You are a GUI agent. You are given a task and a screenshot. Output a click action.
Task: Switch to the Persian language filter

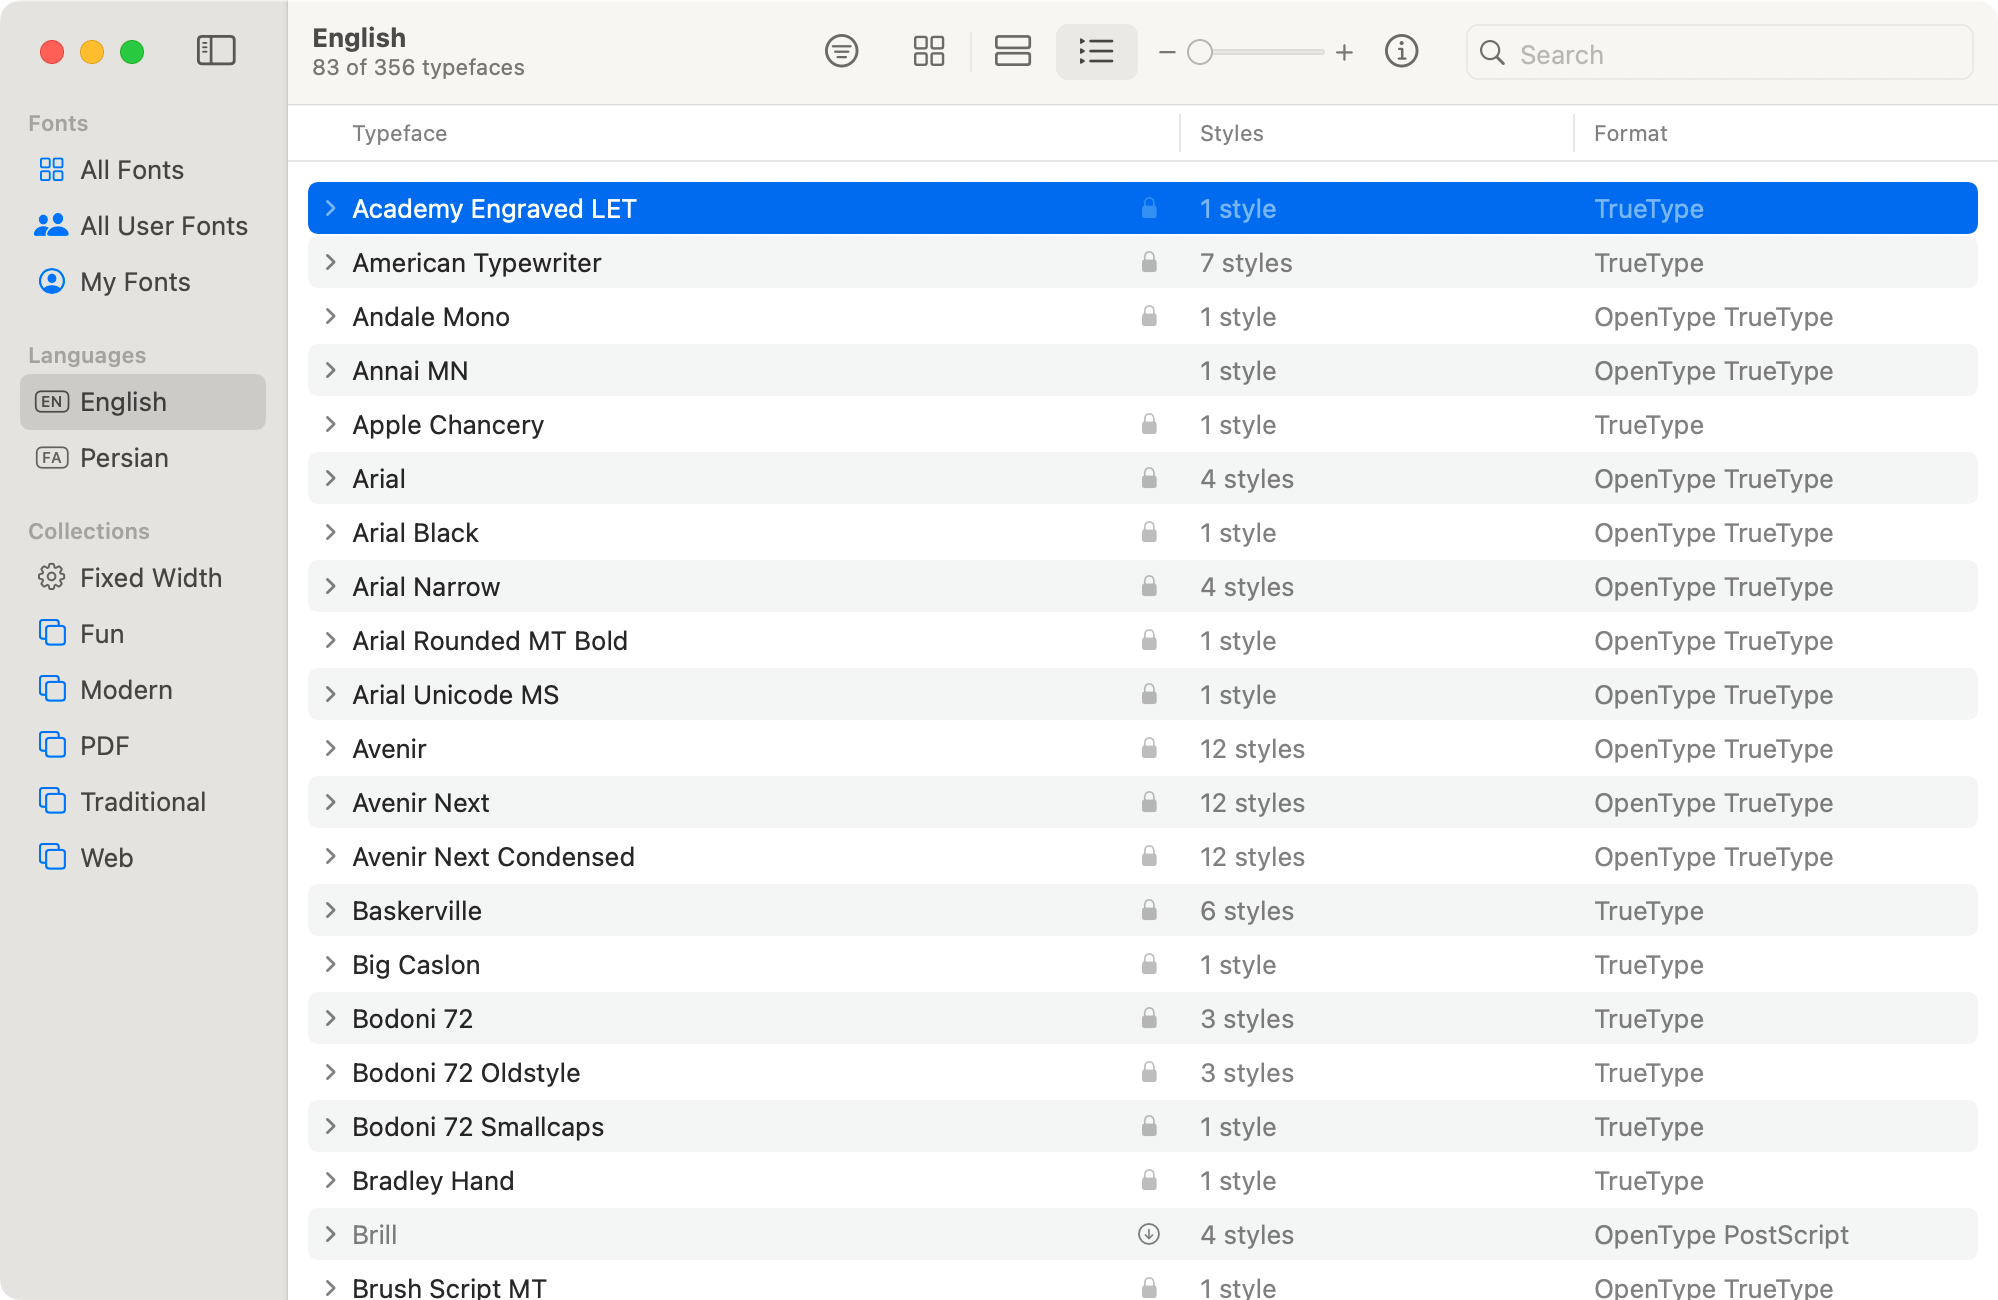click(124, 458)
